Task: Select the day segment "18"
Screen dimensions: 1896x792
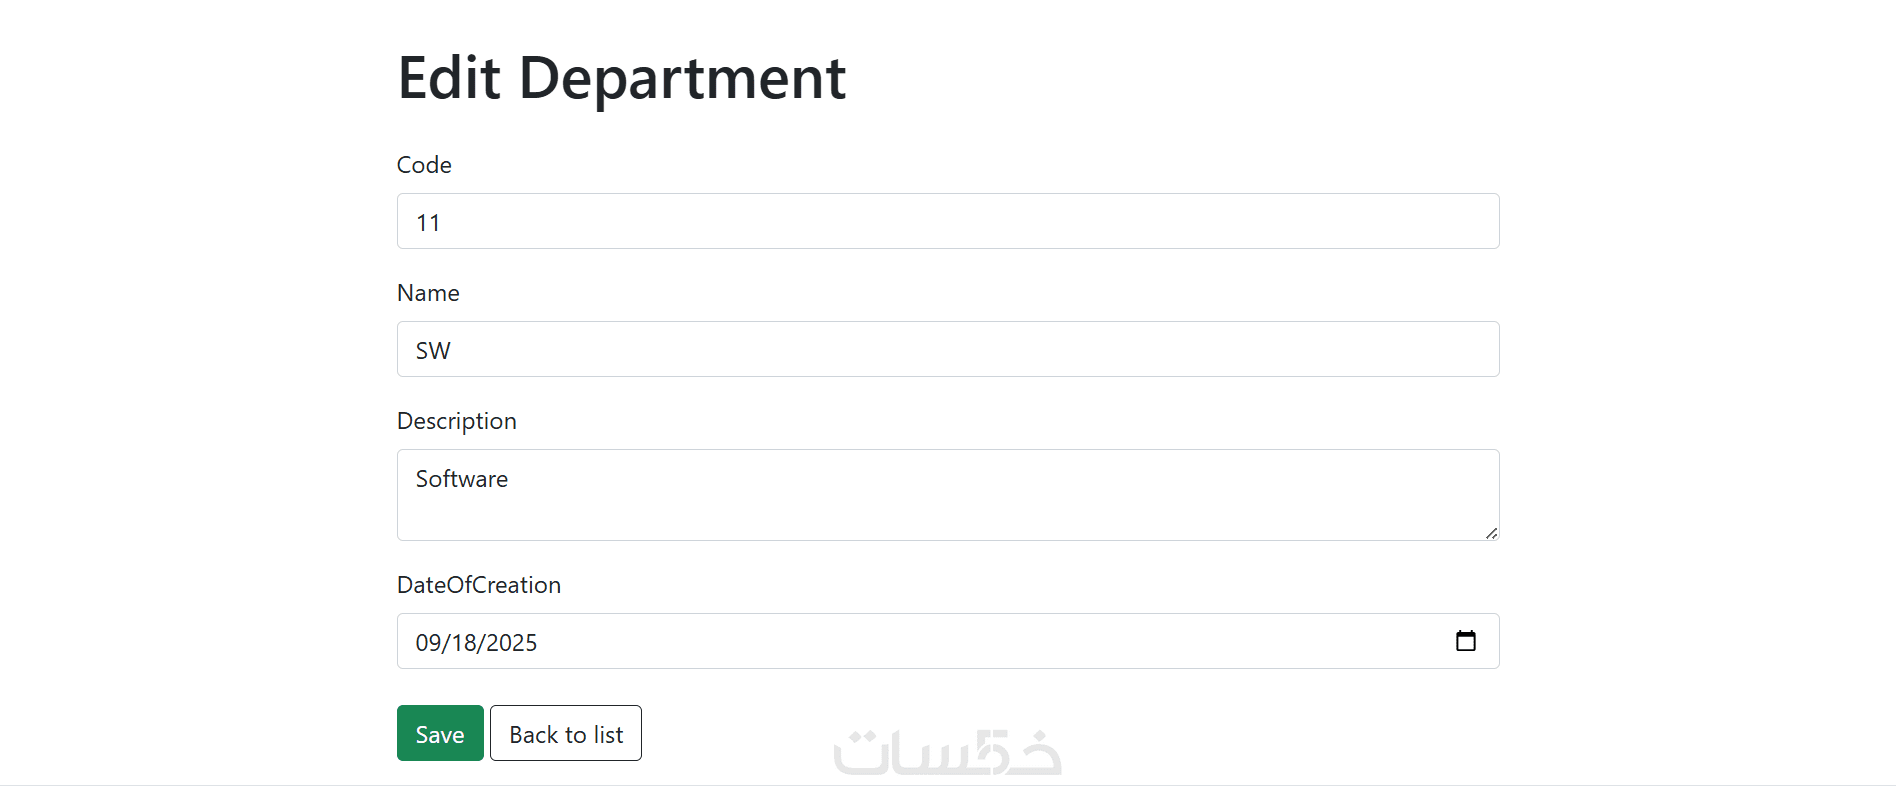Action: [x=464, y=643]
